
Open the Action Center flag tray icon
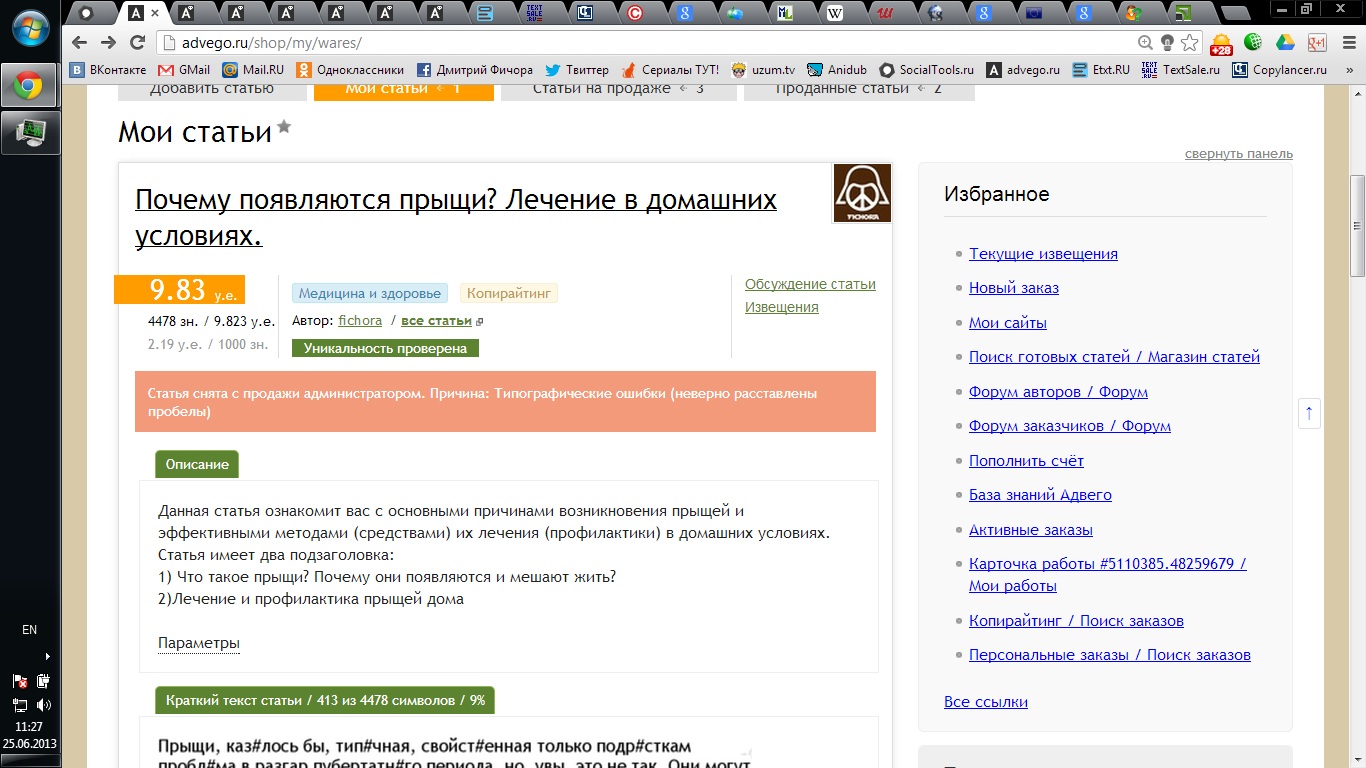point(20,681)
